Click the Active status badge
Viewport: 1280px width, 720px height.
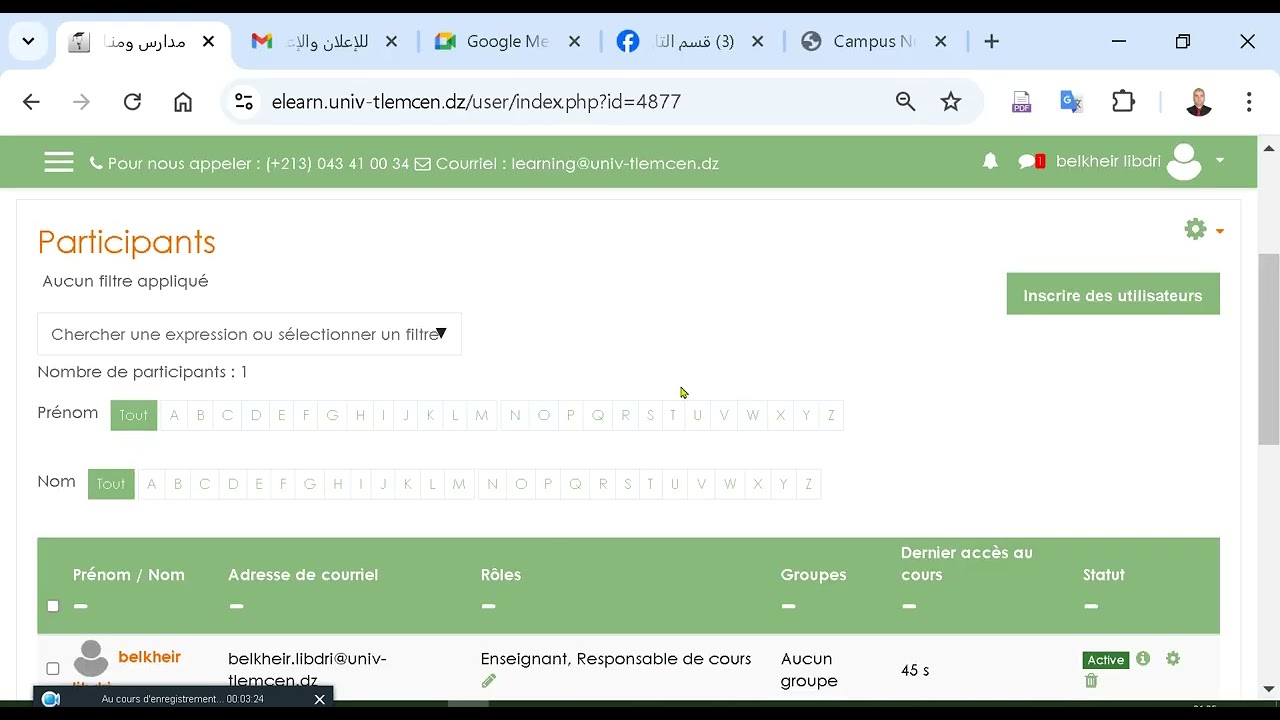coord(1106,660)
